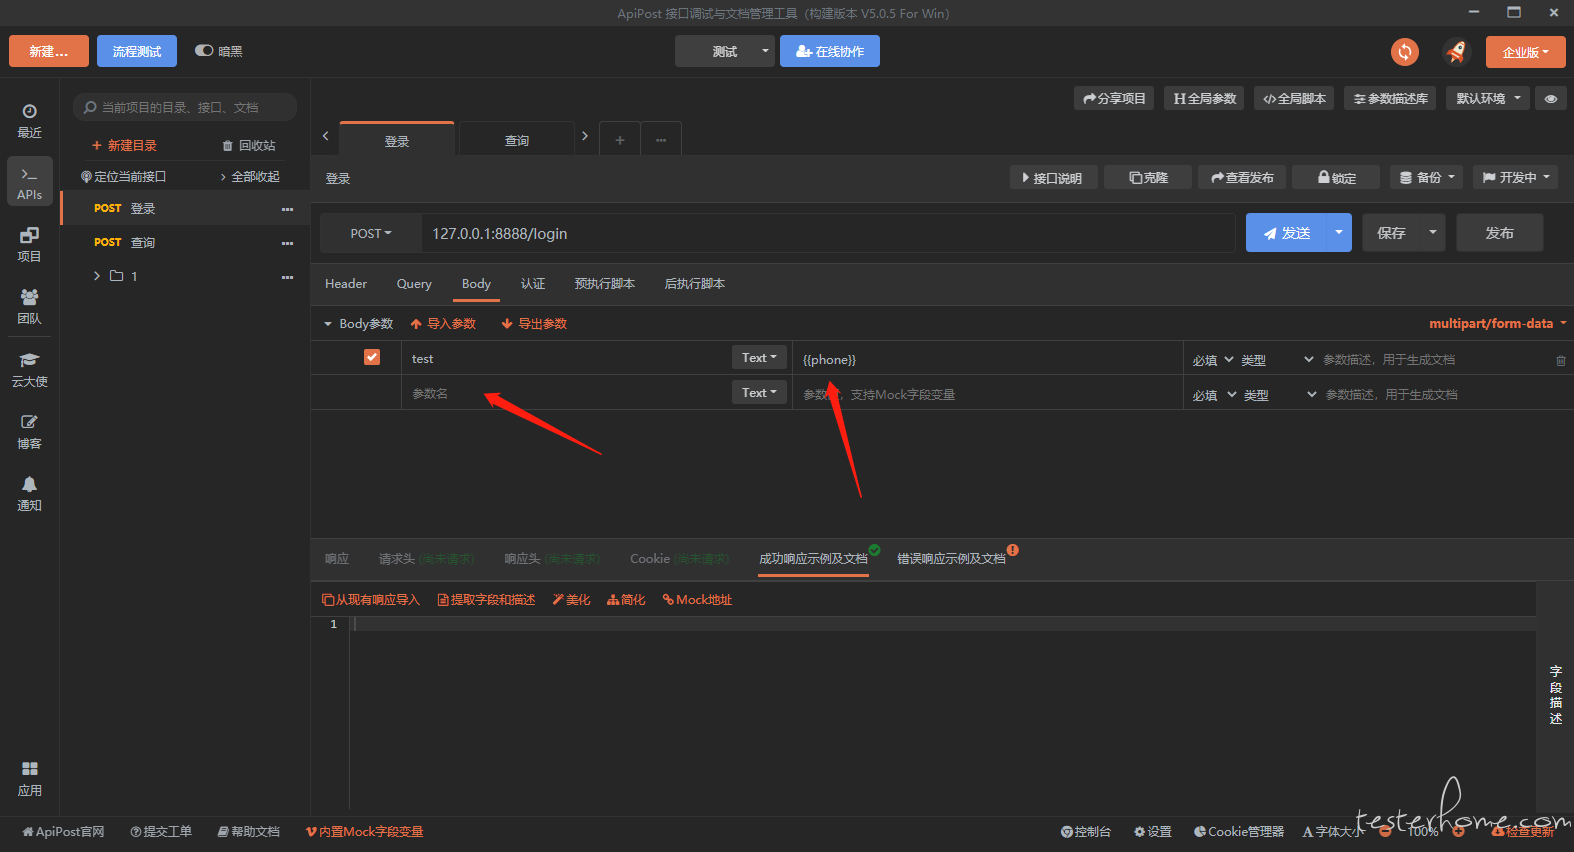The image size is (1574, 852).
Task: Click 导入参数 import parameters link
Action: click(x=443, y=323)
